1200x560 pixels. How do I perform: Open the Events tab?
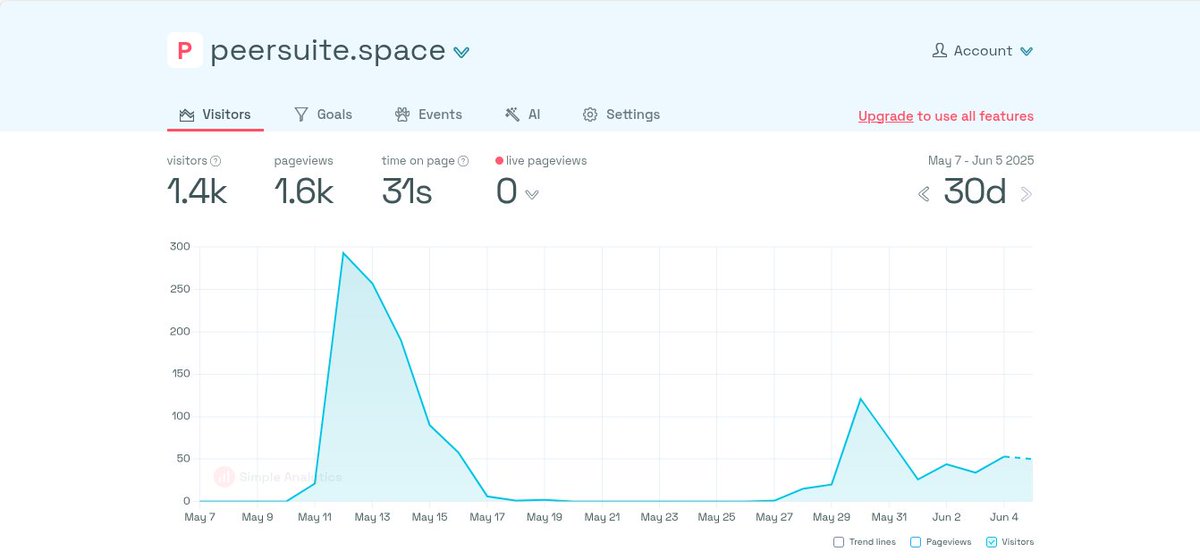point(429,114)
